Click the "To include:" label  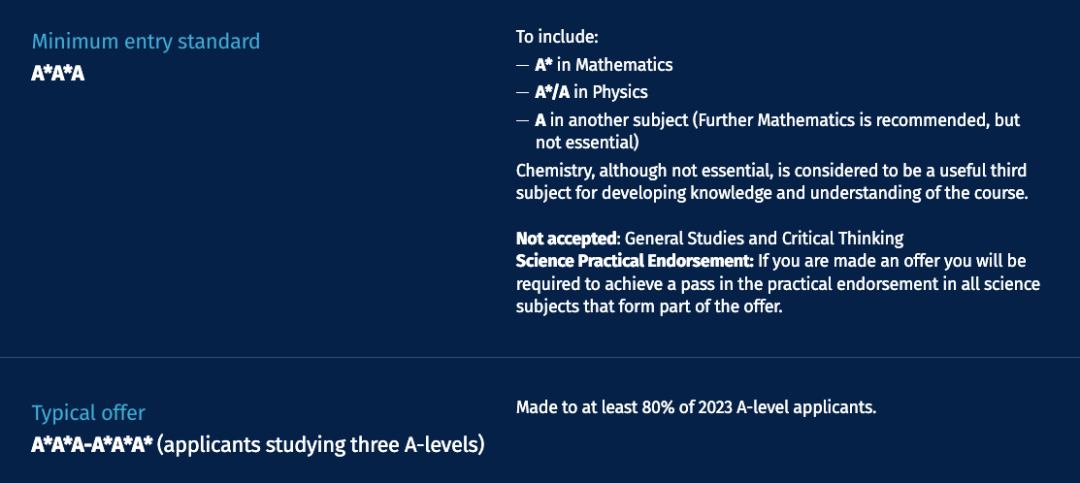click(548, 37)
